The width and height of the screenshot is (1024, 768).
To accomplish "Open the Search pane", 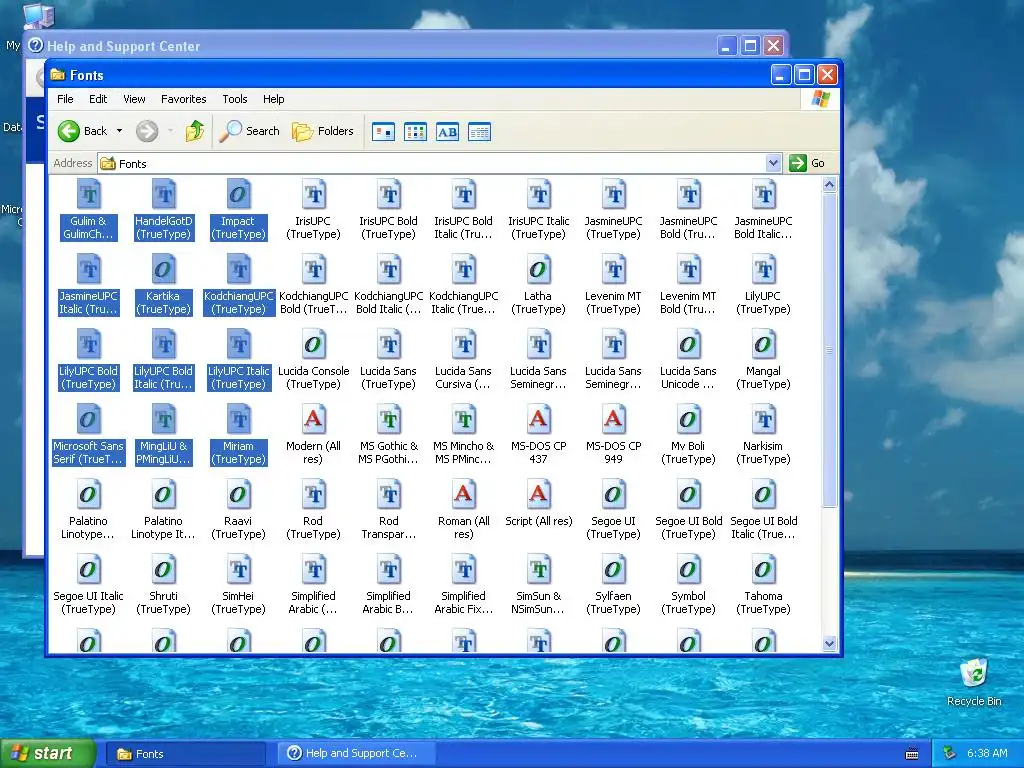I will [x=249, y=131].
